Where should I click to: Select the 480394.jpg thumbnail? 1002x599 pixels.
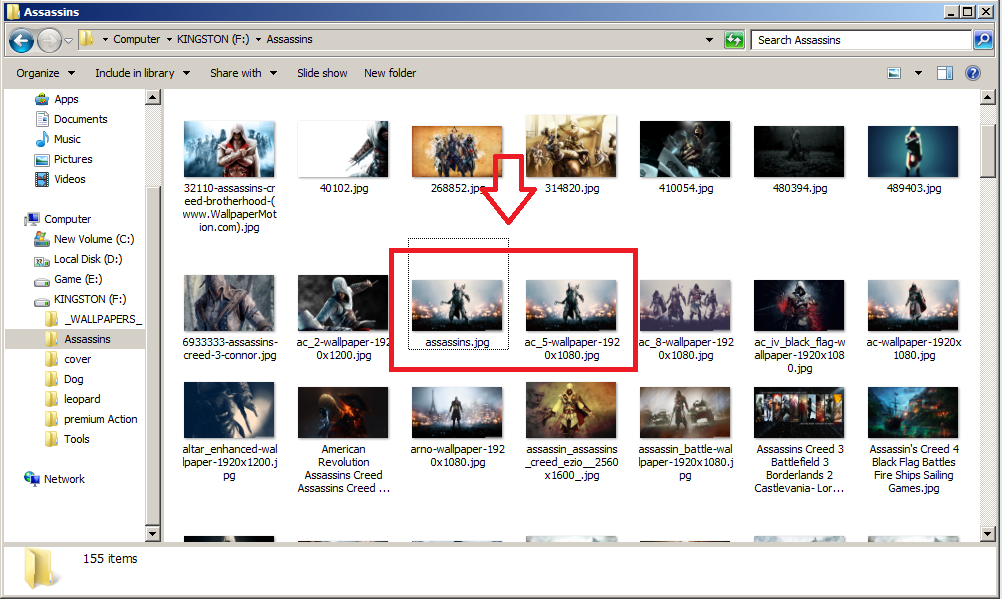click(799, 152)
